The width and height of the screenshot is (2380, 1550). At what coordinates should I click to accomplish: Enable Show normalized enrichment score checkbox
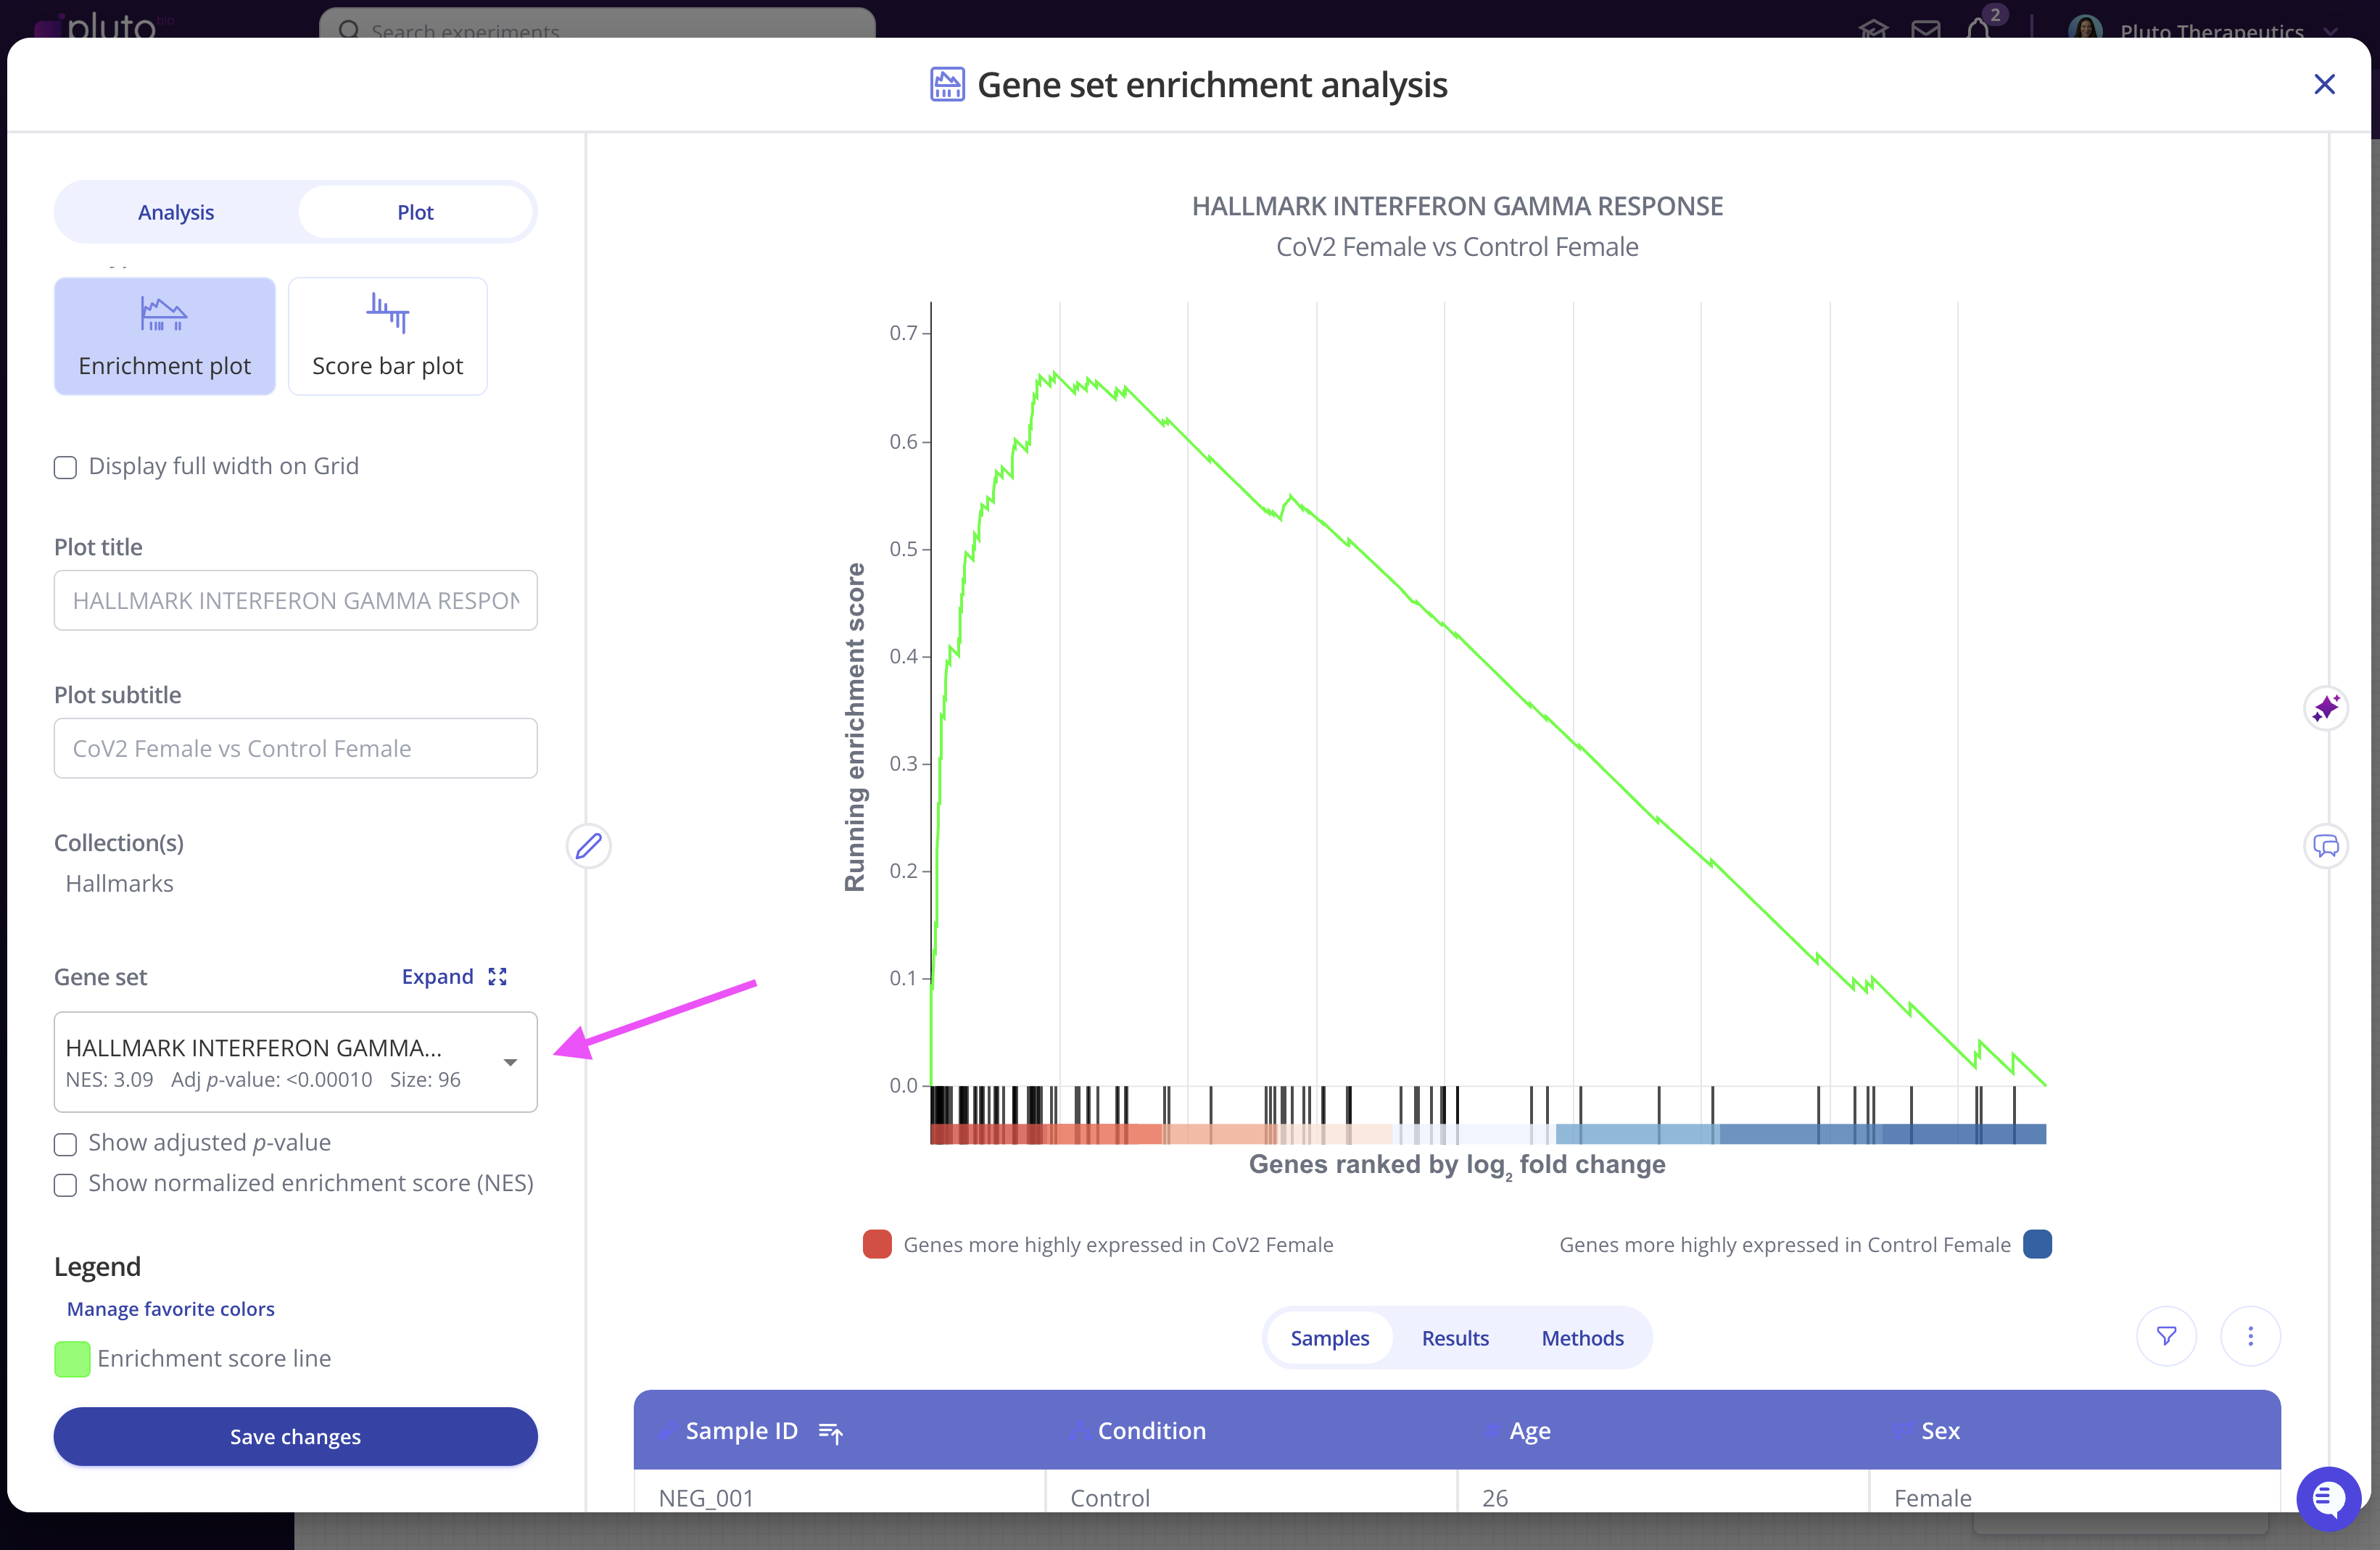coord(65,1185)
